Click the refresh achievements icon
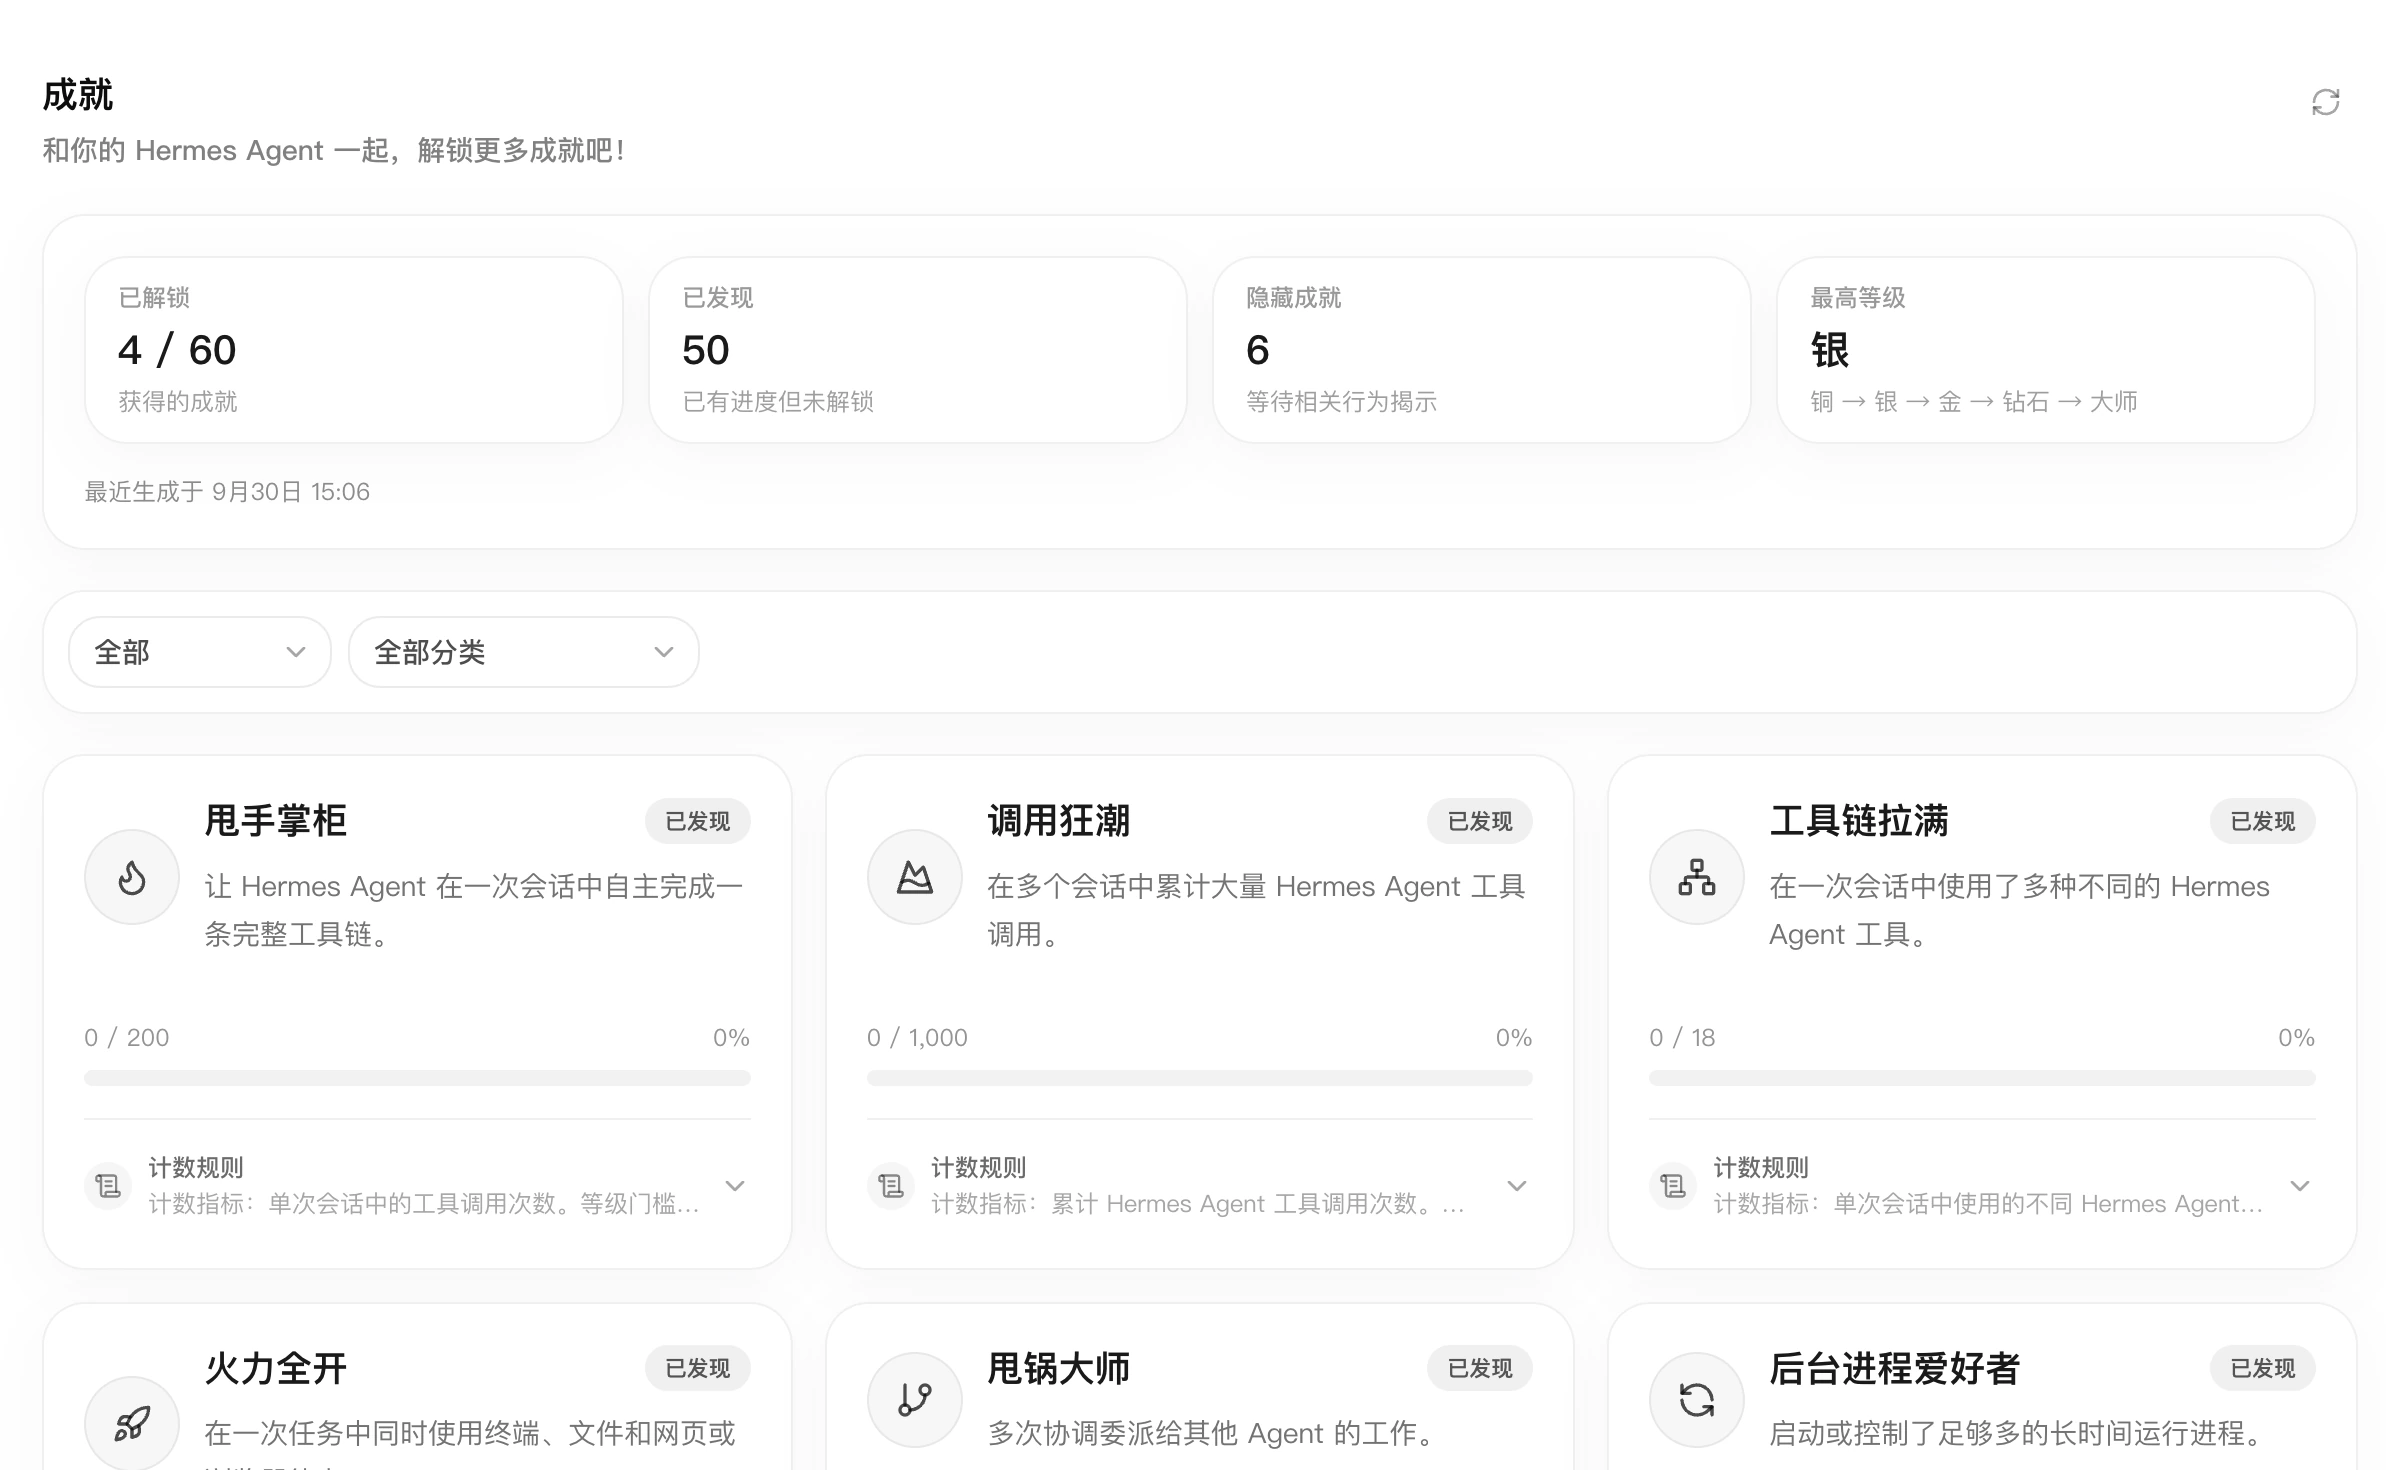This screenshot has height=1470, width=2386. [x=2325, y=102]
